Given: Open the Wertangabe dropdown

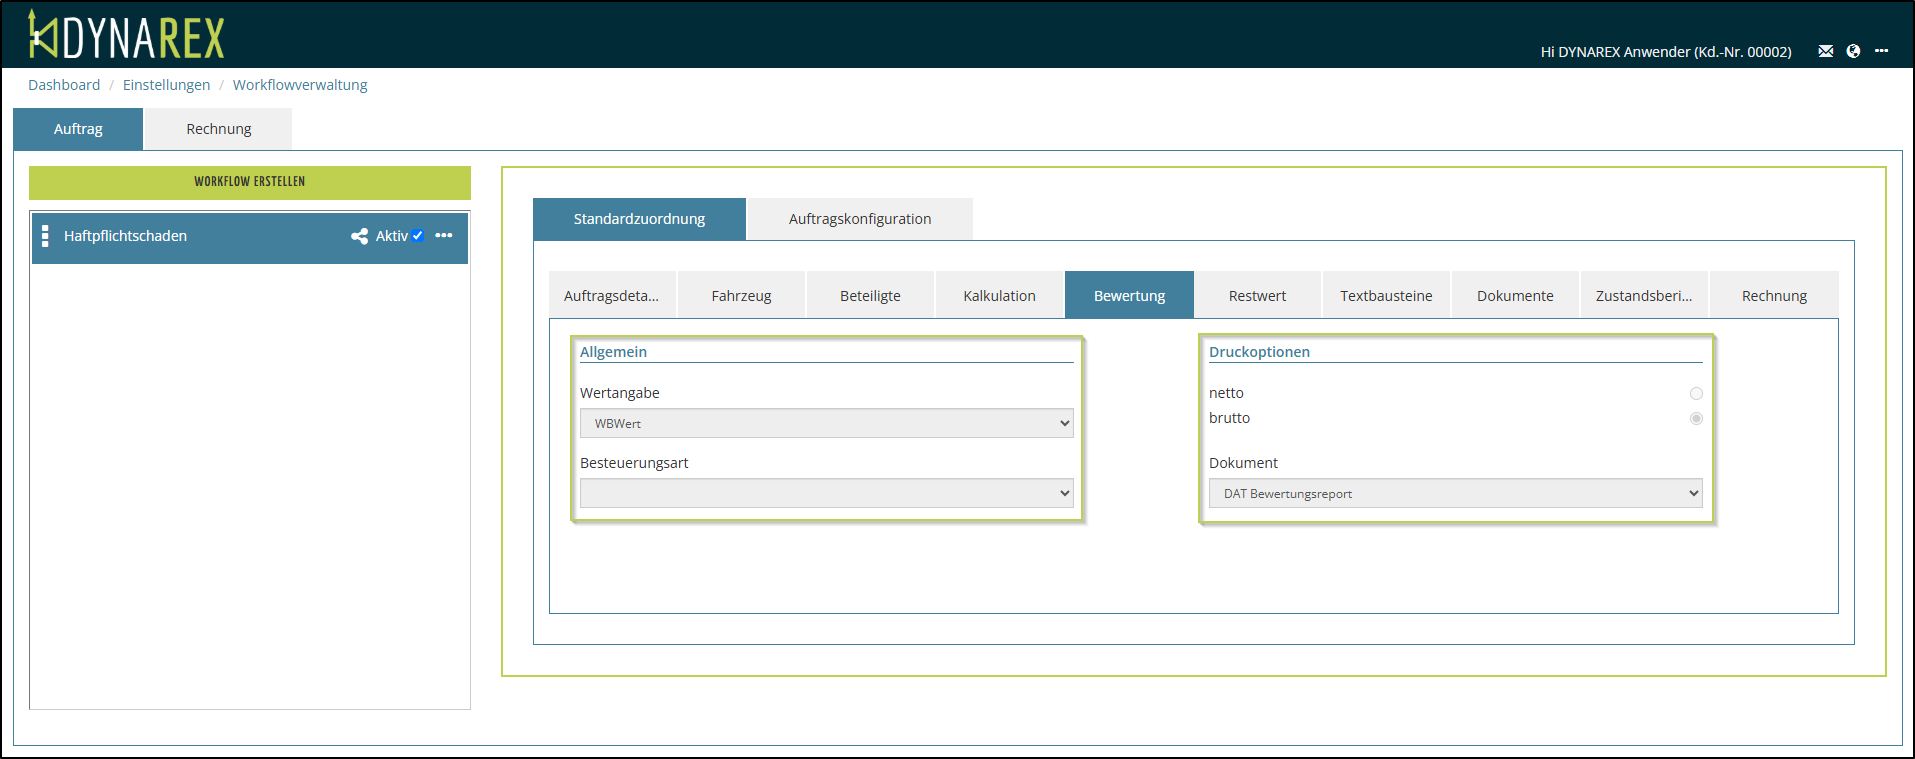Looking at the screenshot, I should point(826,423).
